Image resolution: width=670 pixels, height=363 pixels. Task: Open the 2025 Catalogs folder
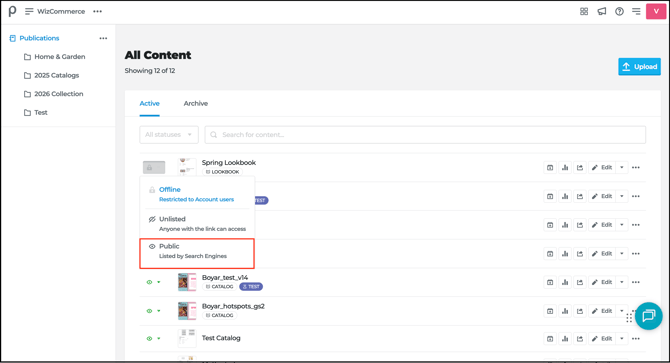pos(52,76)
